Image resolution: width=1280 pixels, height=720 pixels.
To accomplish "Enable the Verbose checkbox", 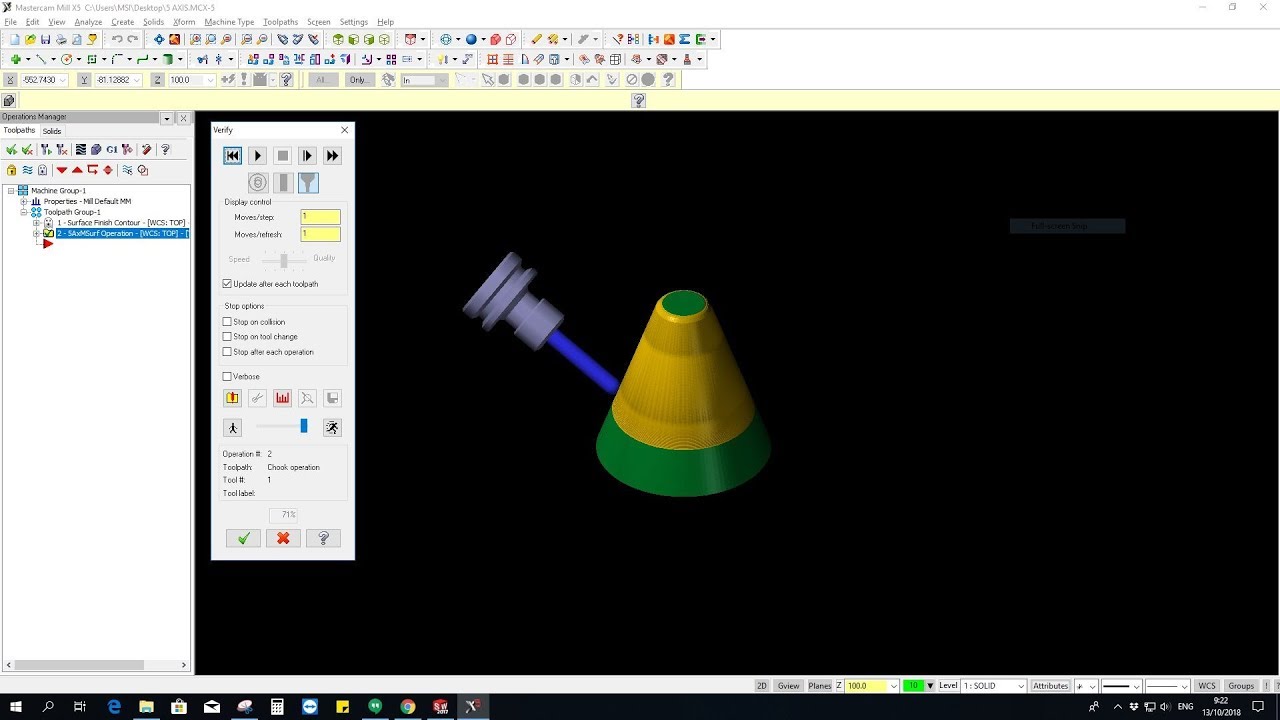I will click(227, 377).
